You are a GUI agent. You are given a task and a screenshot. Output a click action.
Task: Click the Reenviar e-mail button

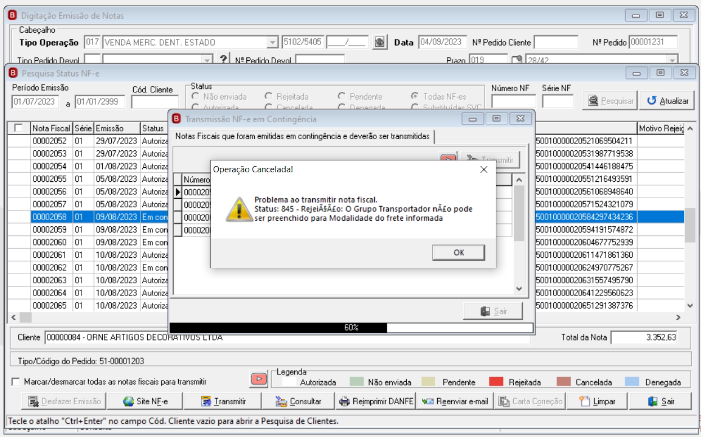pos(455,401)
